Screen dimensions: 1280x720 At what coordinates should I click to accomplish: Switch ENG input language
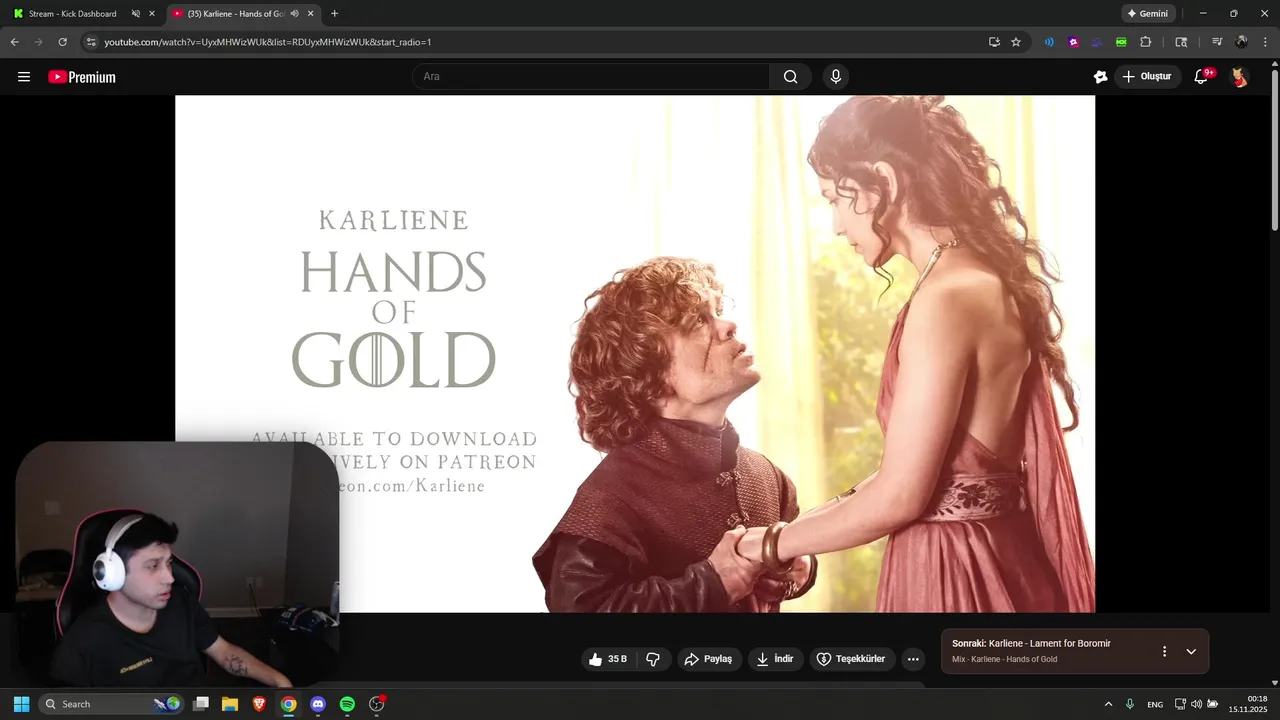(1155, 705)
